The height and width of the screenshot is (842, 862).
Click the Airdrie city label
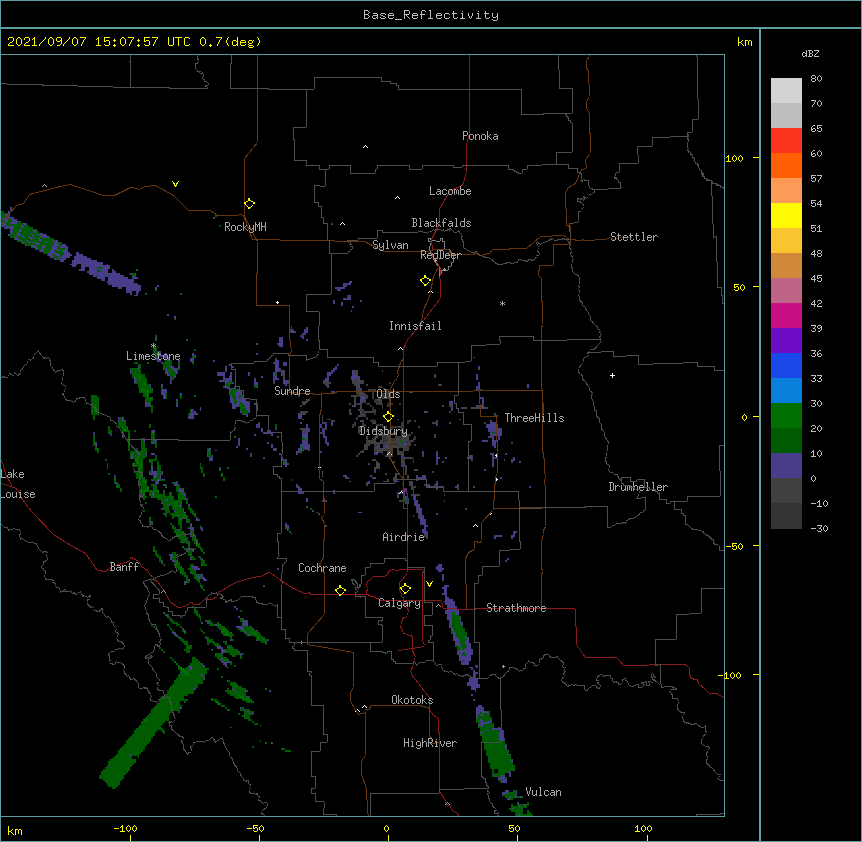coord(404,537)
